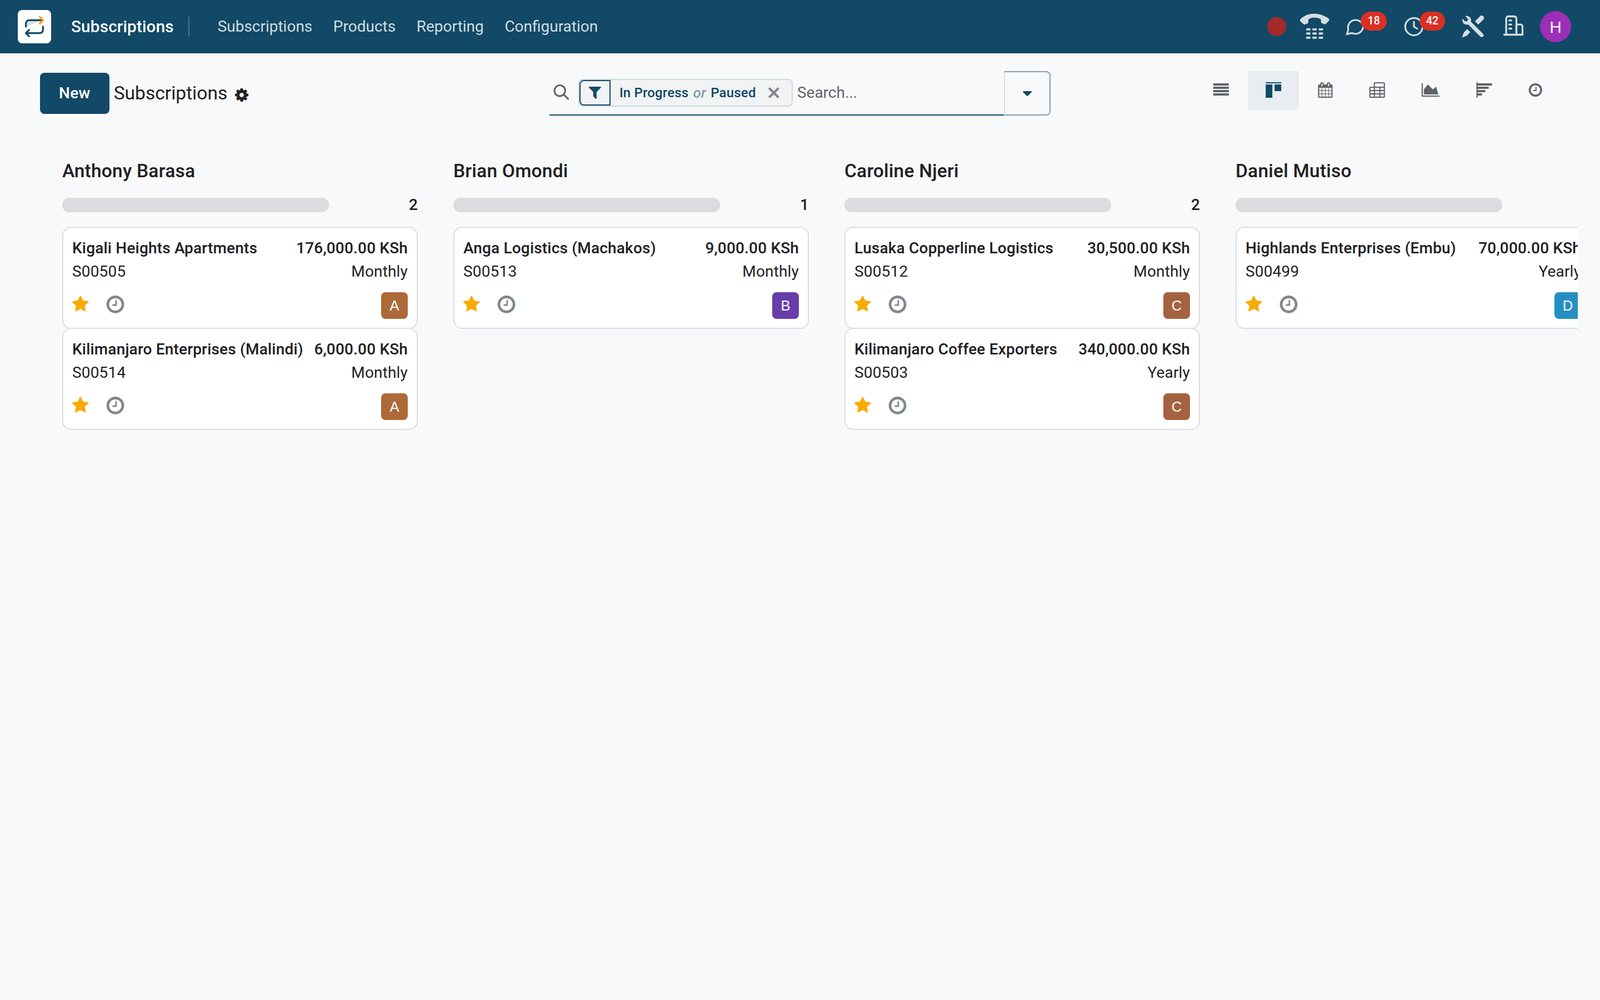Open the activities clock icon with badge 42
The image size is (1600, 1000).
tap(1414, 27)
